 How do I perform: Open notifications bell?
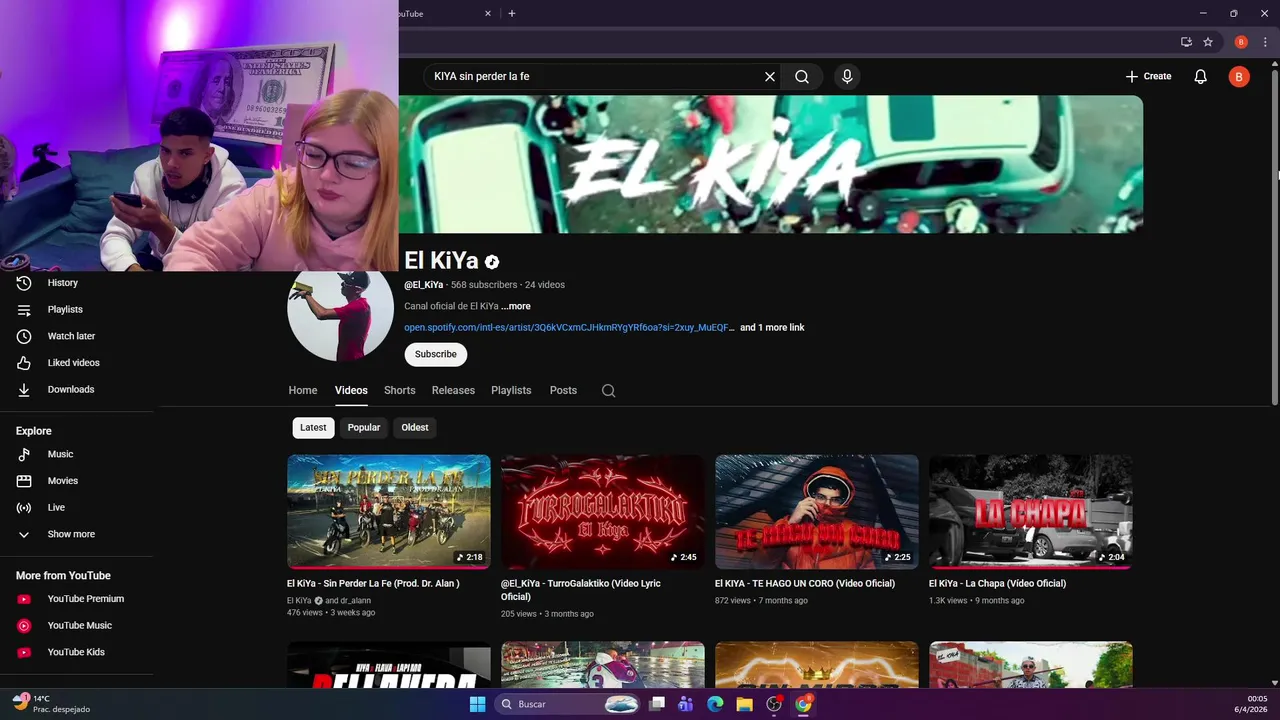[x=1201, y=76]
